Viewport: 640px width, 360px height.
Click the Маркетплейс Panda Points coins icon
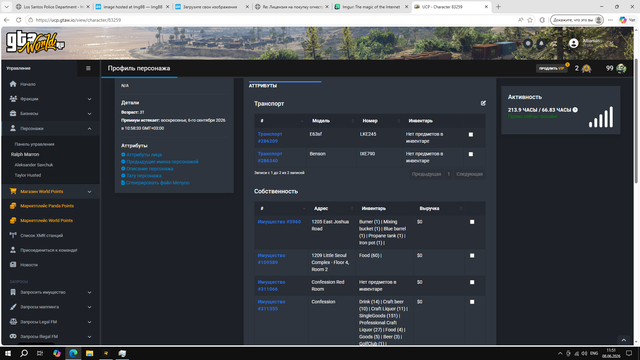point(13,206)
